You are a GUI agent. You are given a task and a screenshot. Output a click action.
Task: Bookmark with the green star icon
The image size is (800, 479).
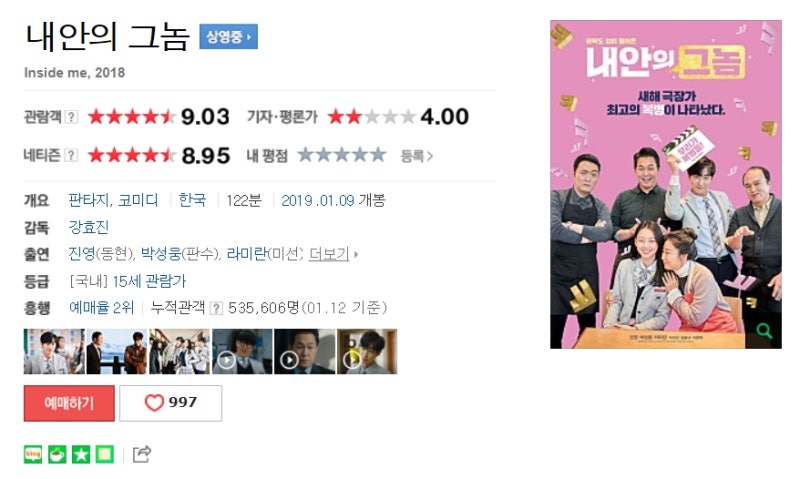(x=81, y=454)
